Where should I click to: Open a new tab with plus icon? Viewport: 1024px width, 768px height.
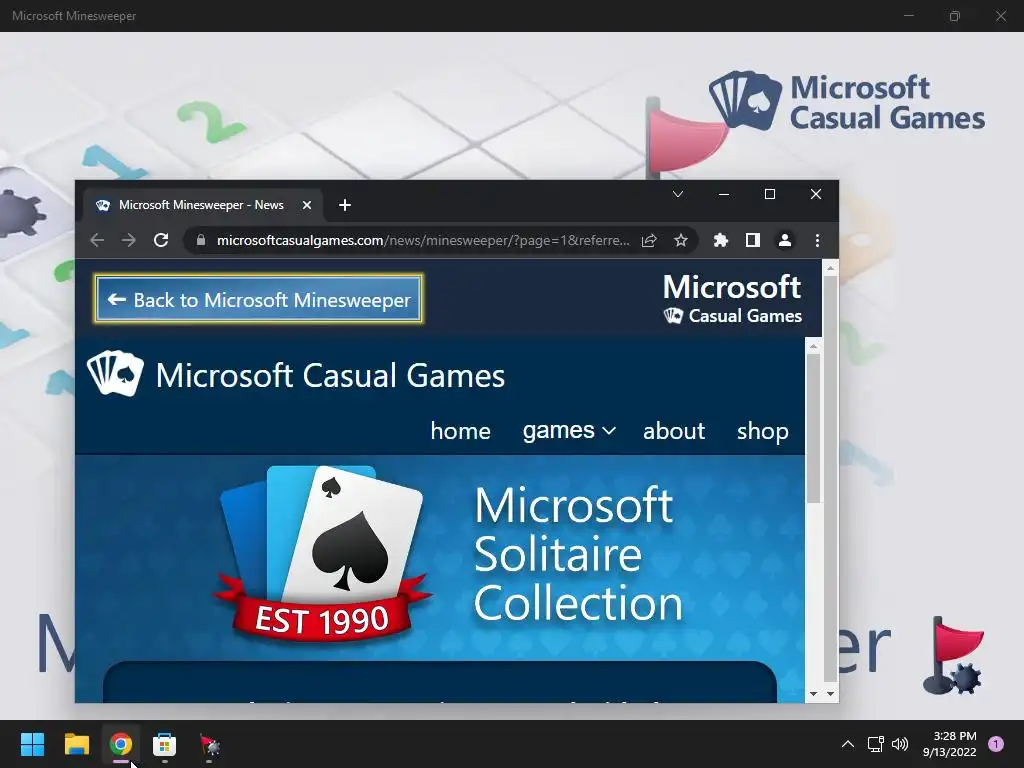click(x=345, y=205)
